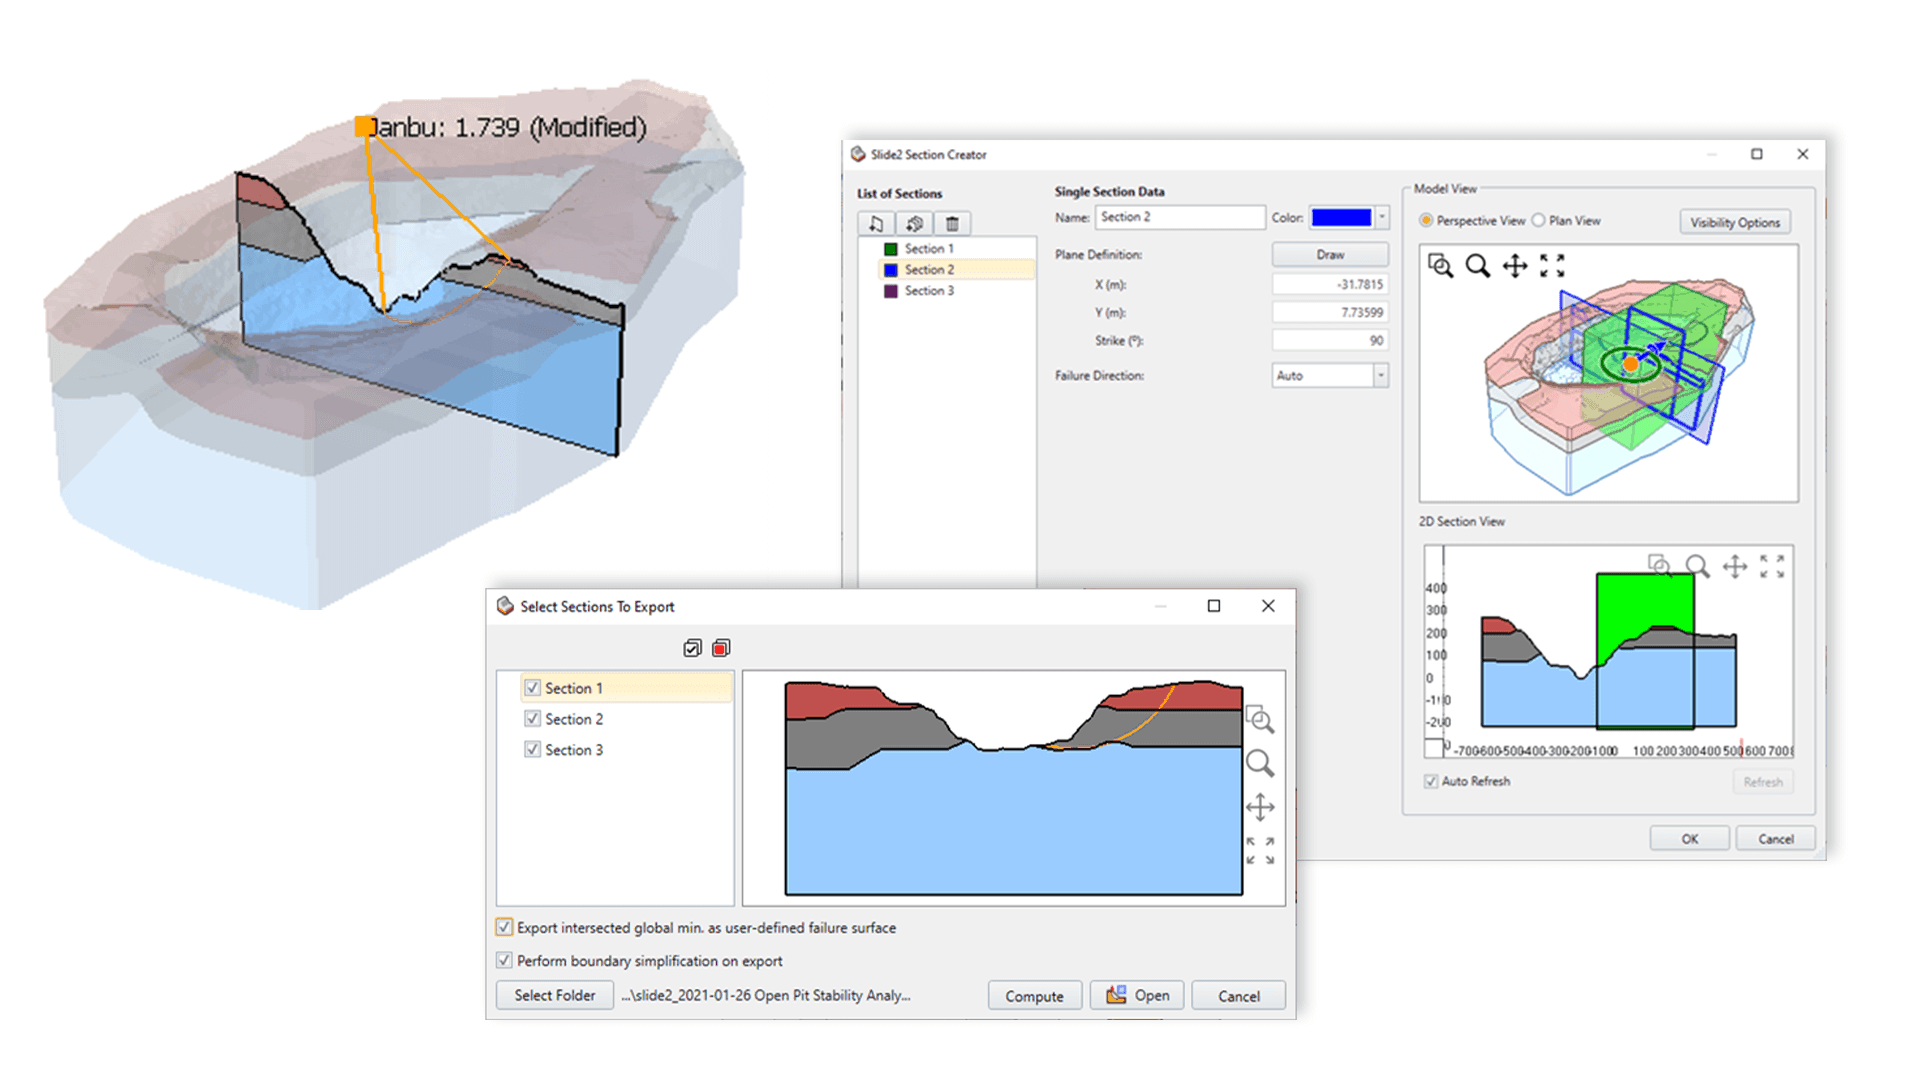
Task: Select Section 1 in List of Sections
Action: click(x=929, y=249)
